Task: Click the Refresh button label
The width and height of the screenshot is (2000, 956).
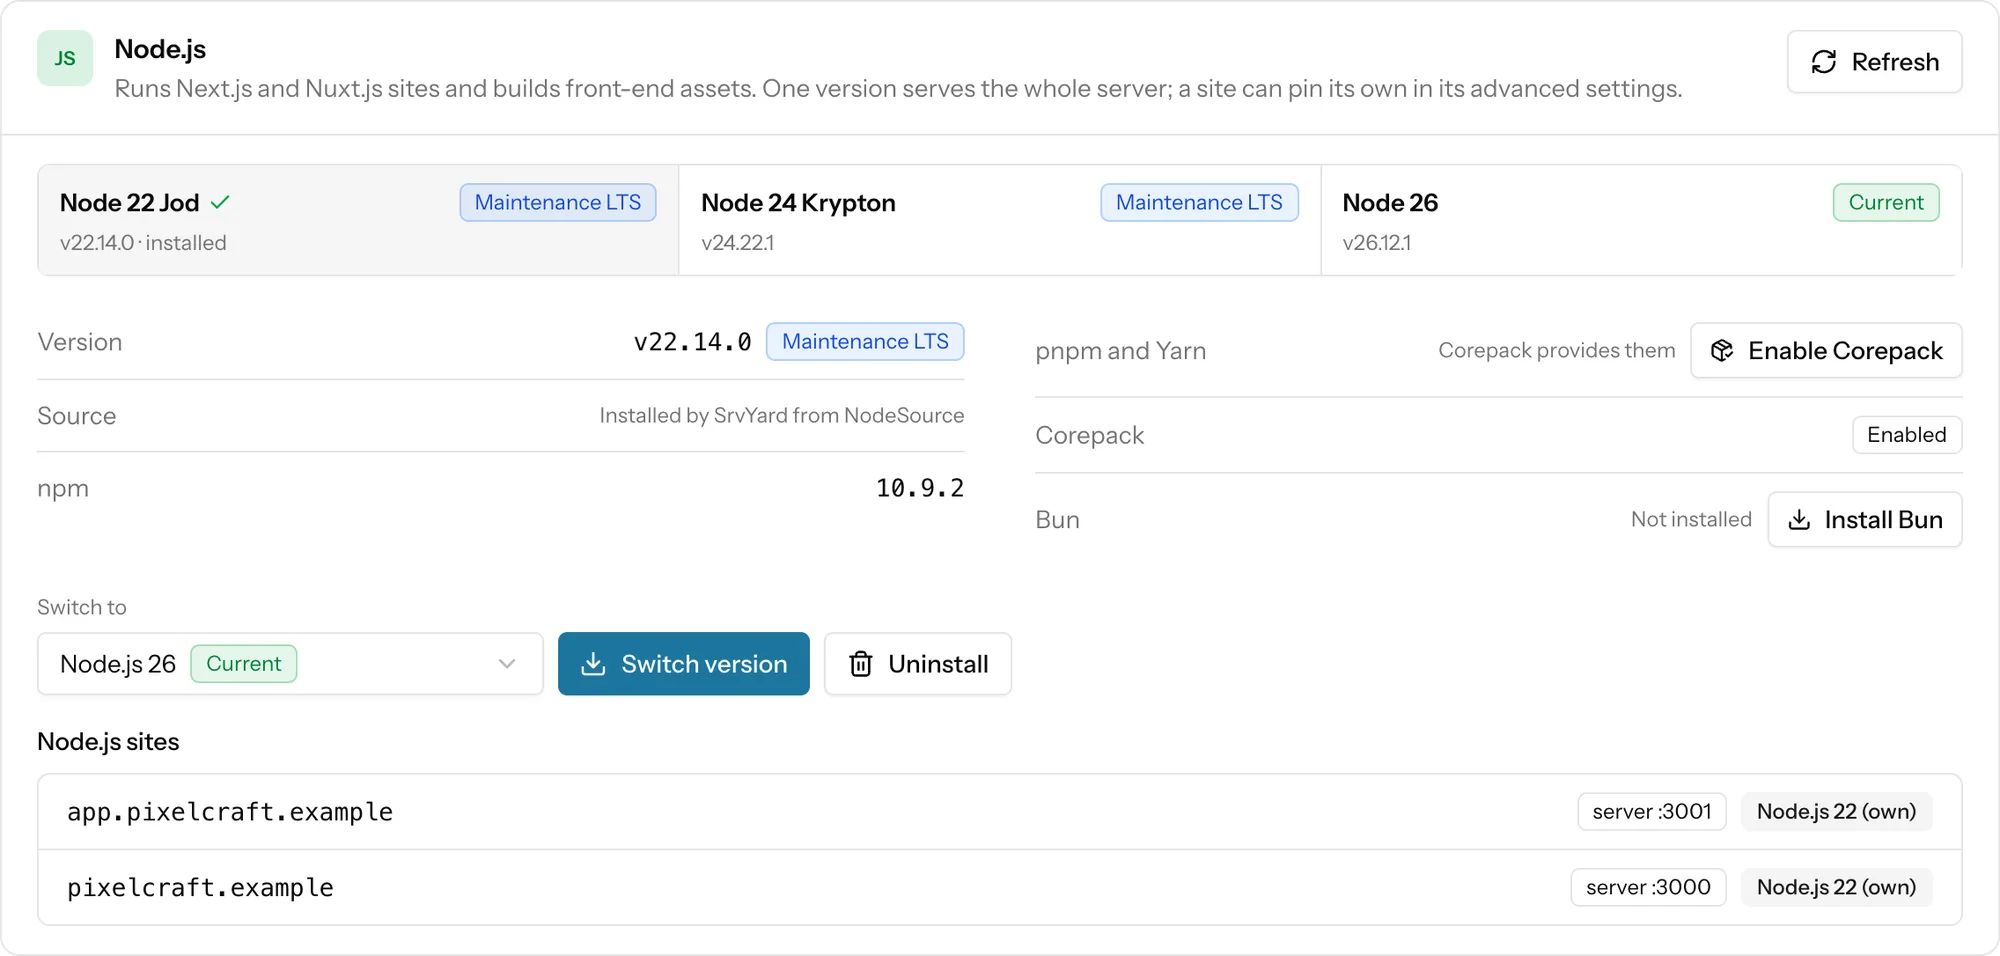Action: click(1895, 62)
